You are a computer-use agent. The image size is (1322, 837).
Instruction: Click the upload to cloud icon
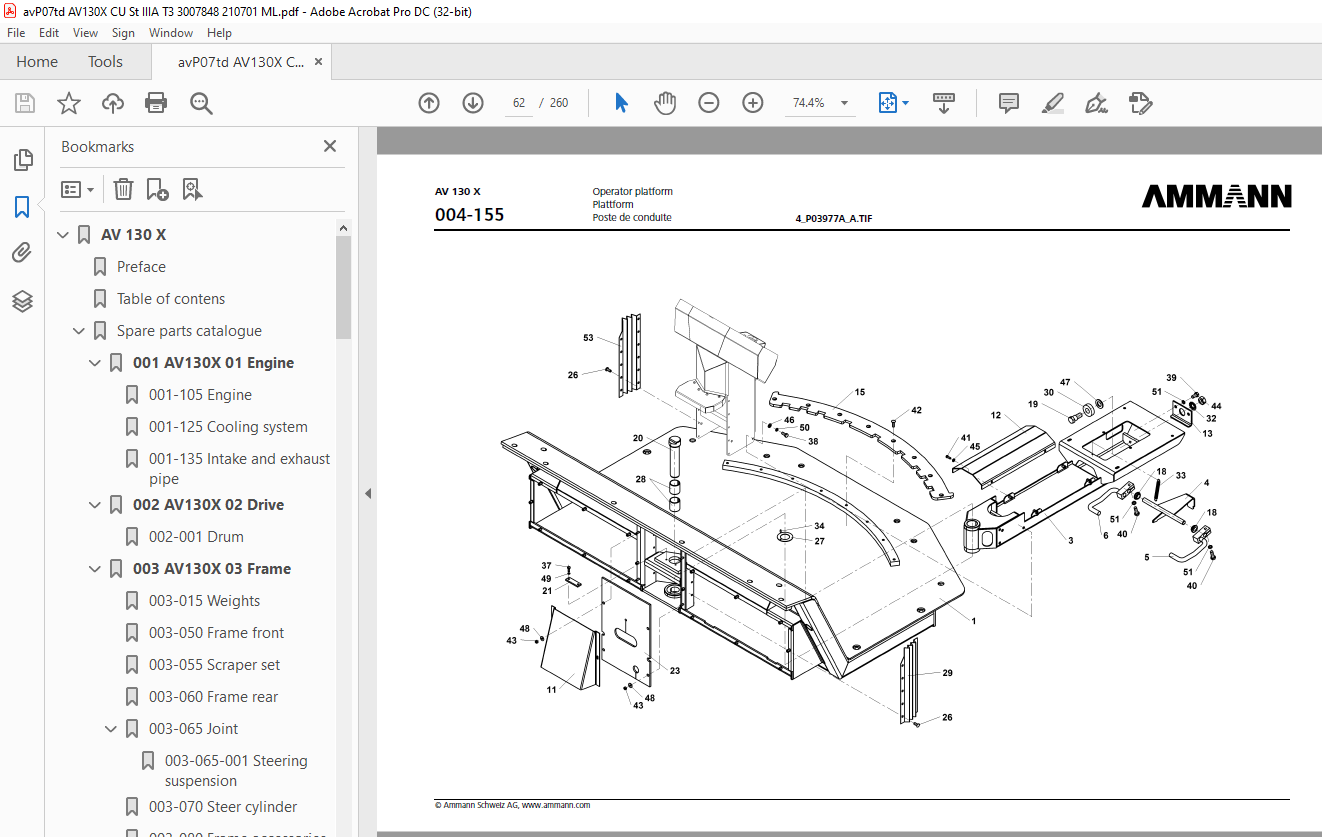(113, 103)
